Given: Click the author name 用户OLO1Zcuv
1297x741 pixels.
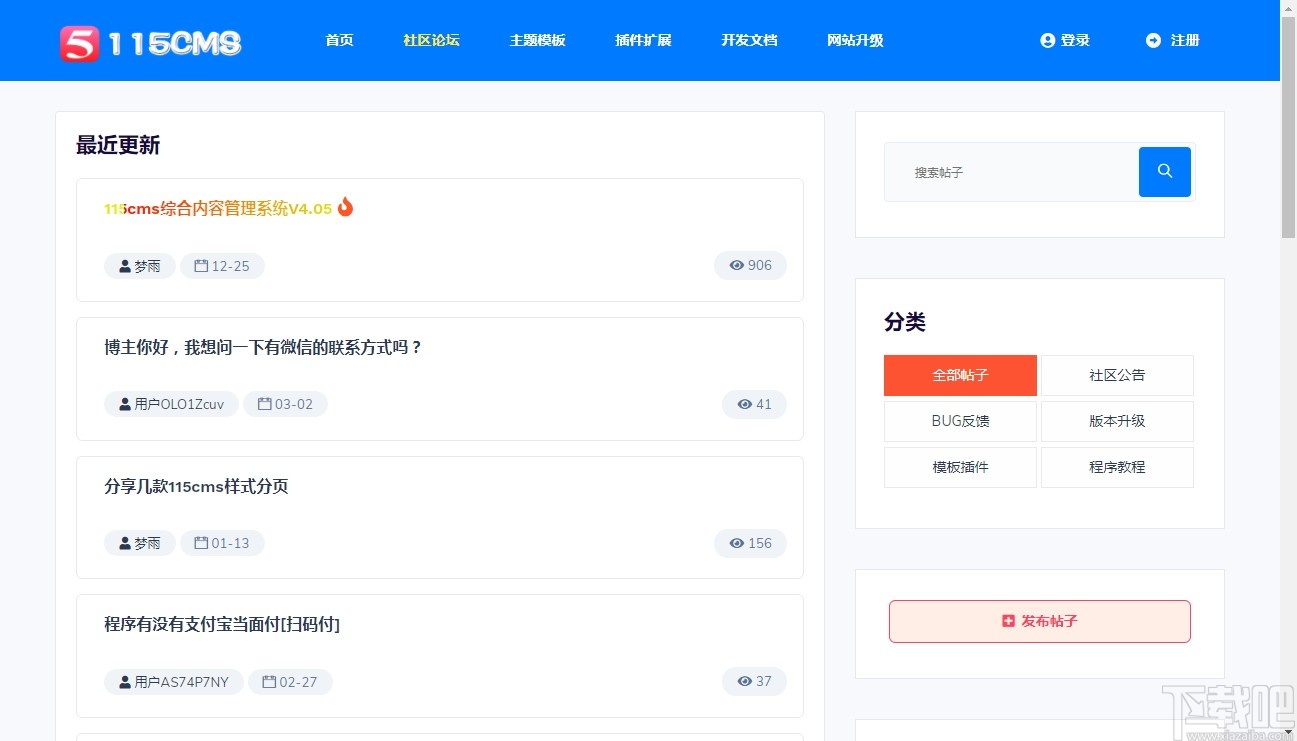Looking at the screenshot, I should click(x=179, y=405).
